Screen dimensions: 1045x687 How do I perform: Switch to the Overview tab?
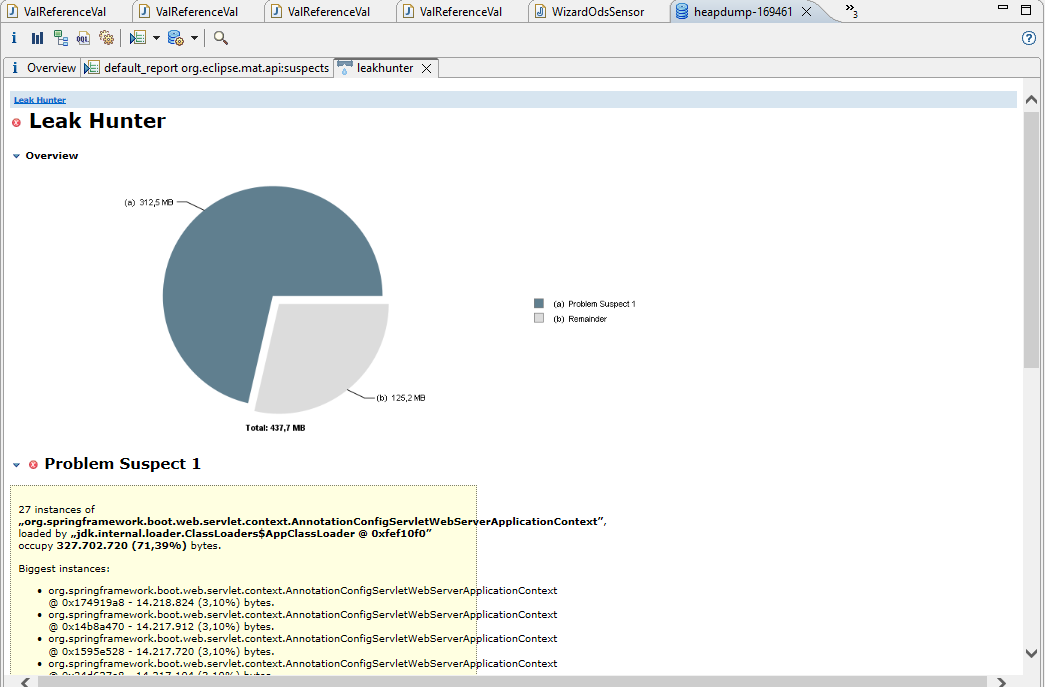click(x=43, y=68)
